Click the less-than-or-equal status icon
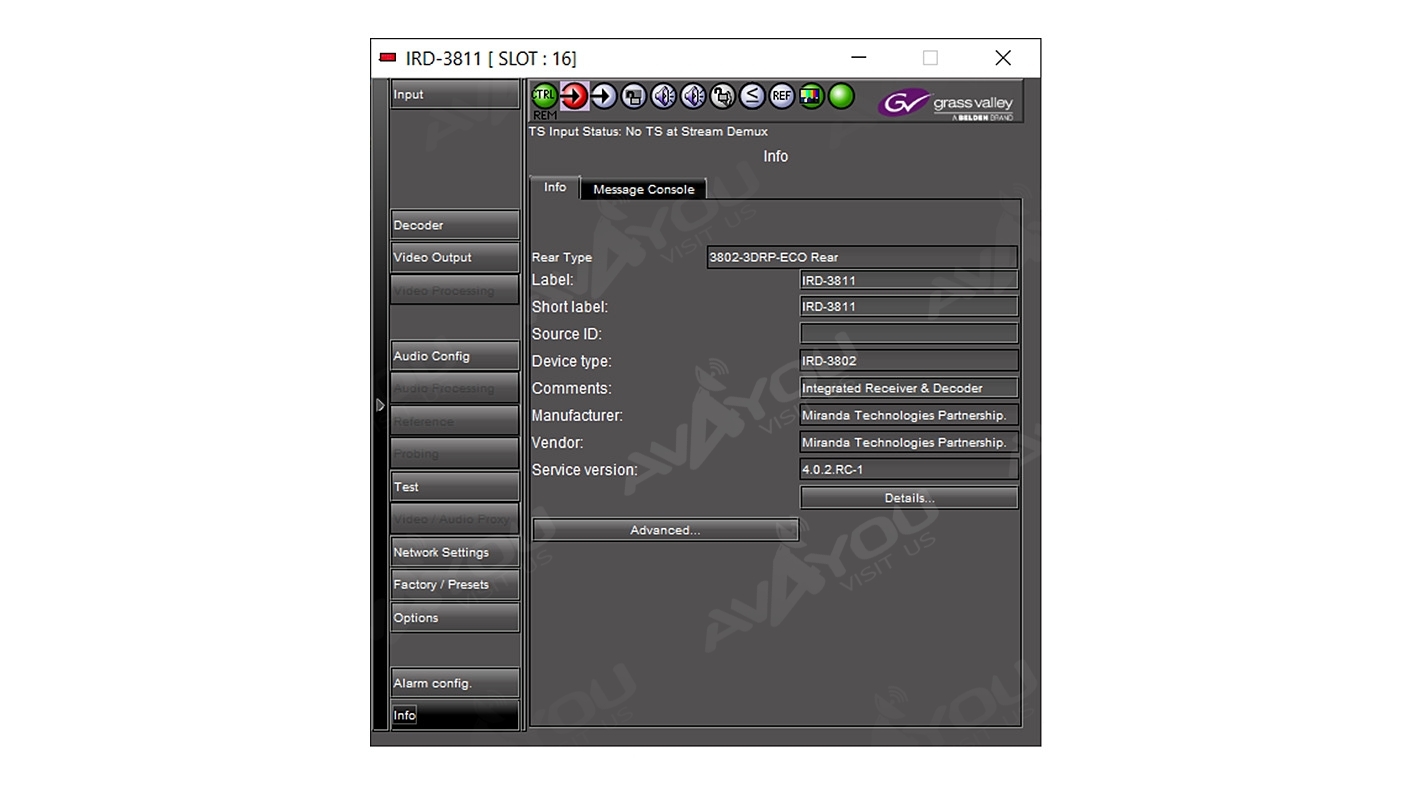The width and height of the screenshot is (1422, 800). click(x=752, y=96)
